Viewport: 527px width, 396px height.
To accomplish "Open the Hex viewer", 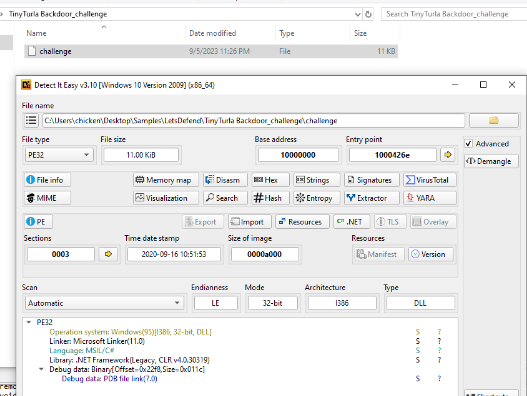I will coord(271,180).
